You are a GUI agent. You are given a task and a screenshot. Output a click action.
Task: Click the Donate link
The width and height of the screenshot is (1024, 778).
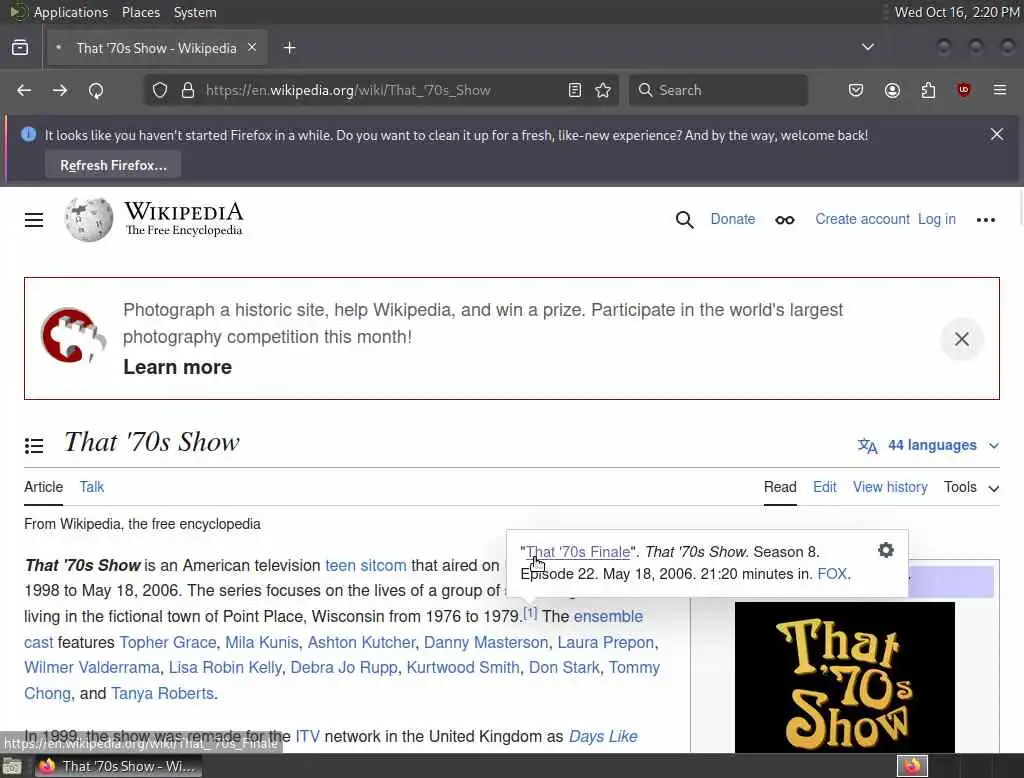[733, 219]
